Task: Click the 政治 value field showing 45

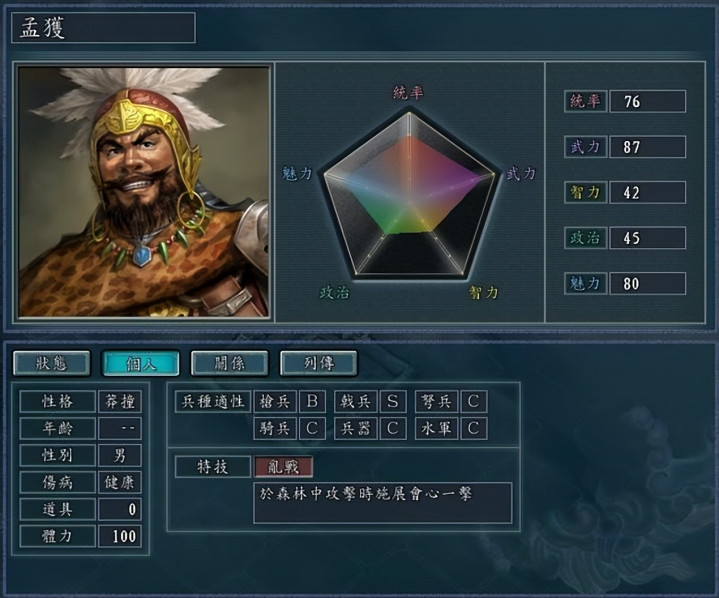Action: pos(648,238)
